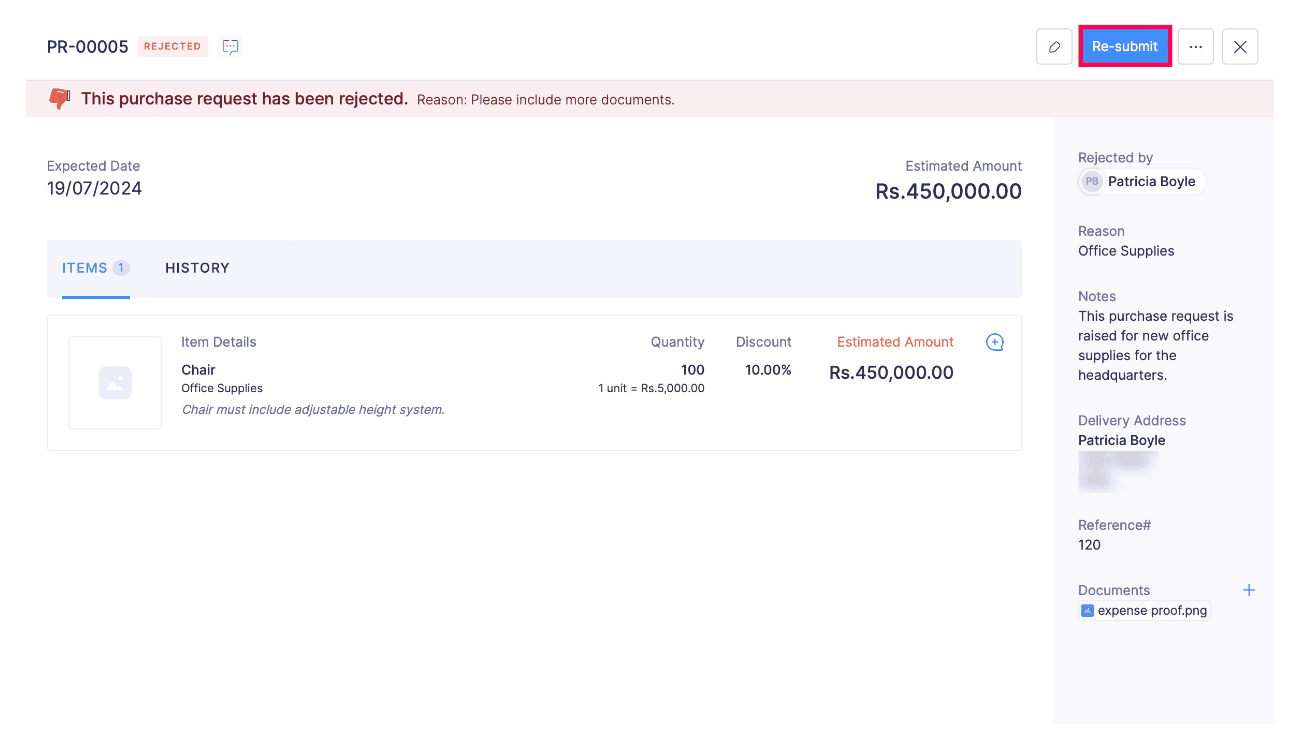Open the expense proof.png document
The width and height of the screenshot is (1294, 754).
click(x=1150, y=610)
